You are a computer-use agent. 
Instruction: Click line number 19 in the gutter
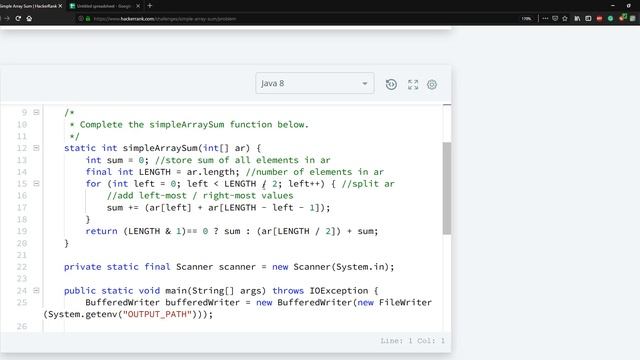click(22, 231)
